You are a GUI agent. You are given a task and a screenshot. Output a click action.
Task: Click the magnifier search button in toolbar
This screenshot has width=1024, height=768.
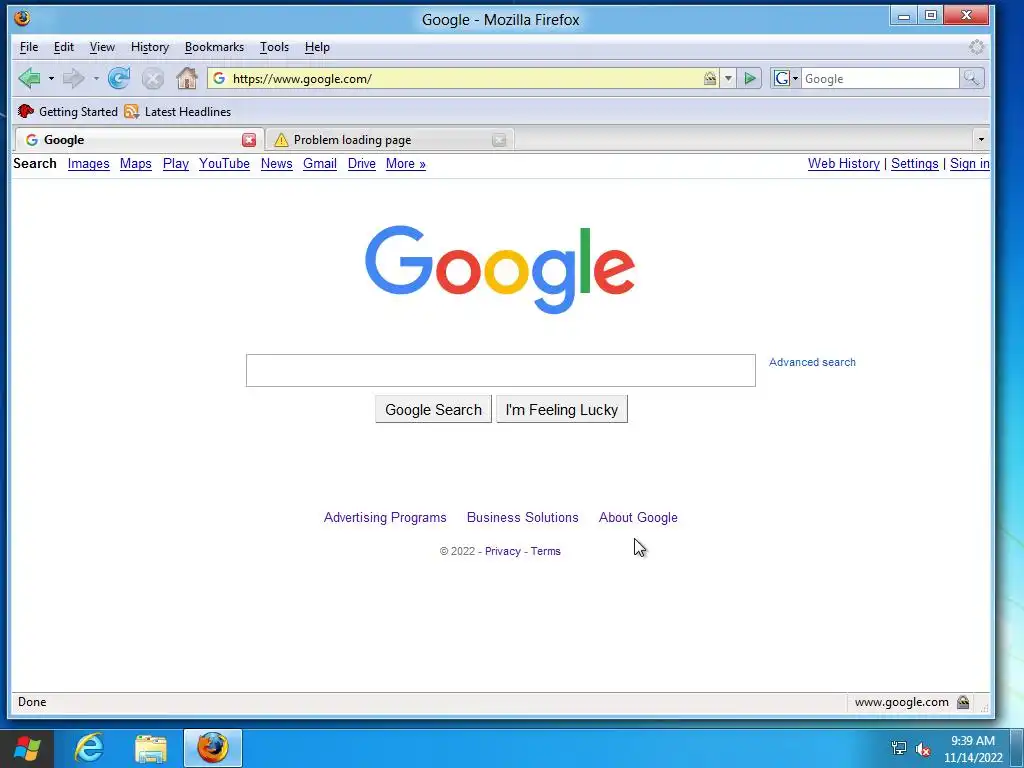pyautogui.click(x=972, y=79)
